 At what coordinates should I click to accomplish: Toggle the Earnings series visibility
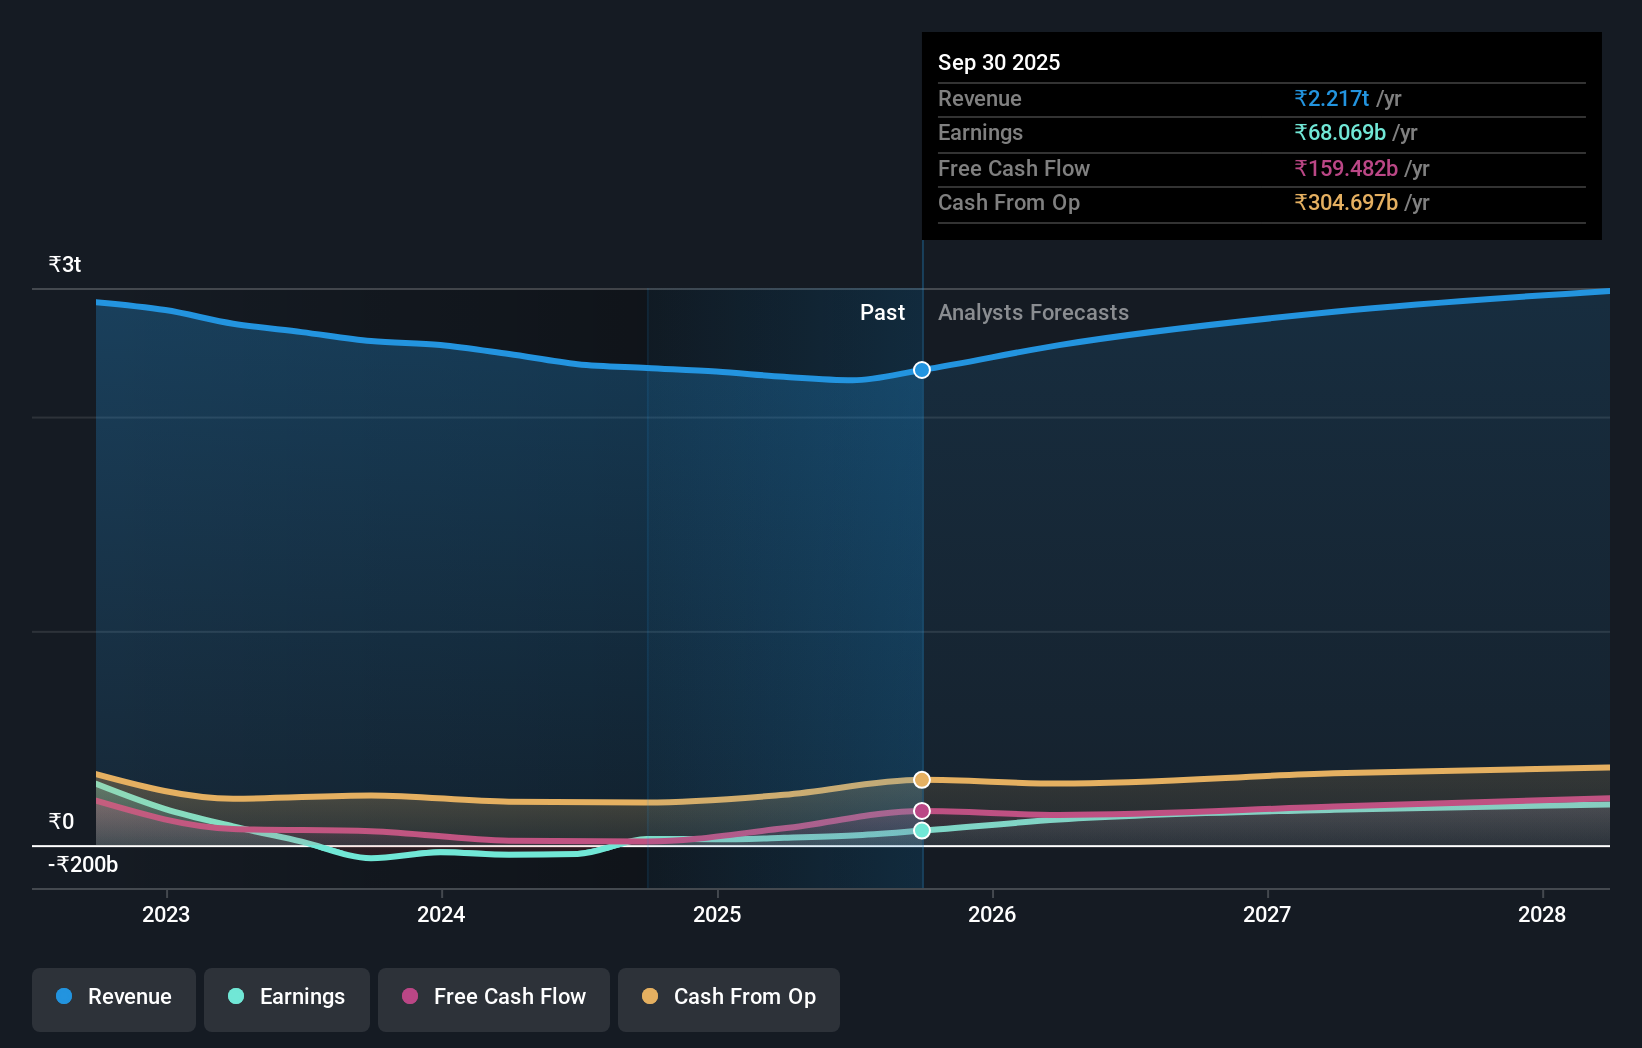tap(286, 999)
